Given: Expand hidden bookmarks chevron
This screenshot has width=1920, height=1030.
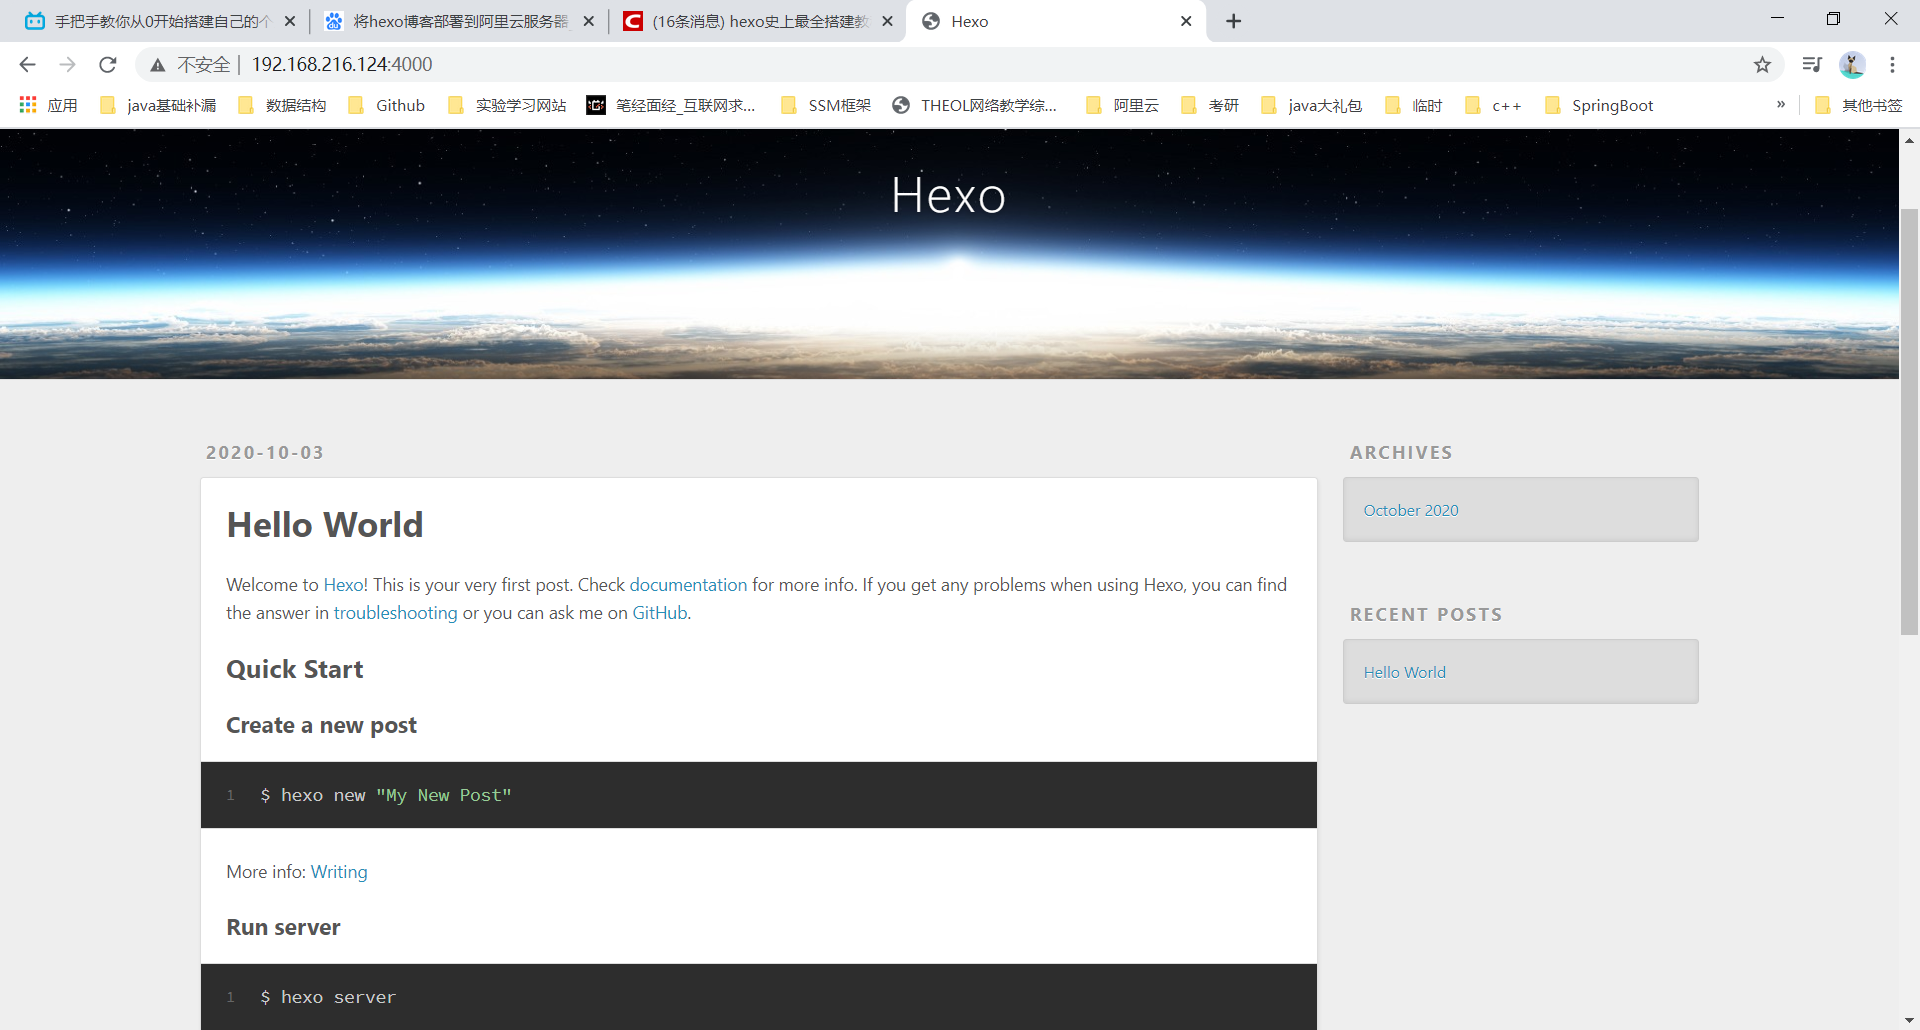Looking at the screenshot, I should coord(1781,104).
